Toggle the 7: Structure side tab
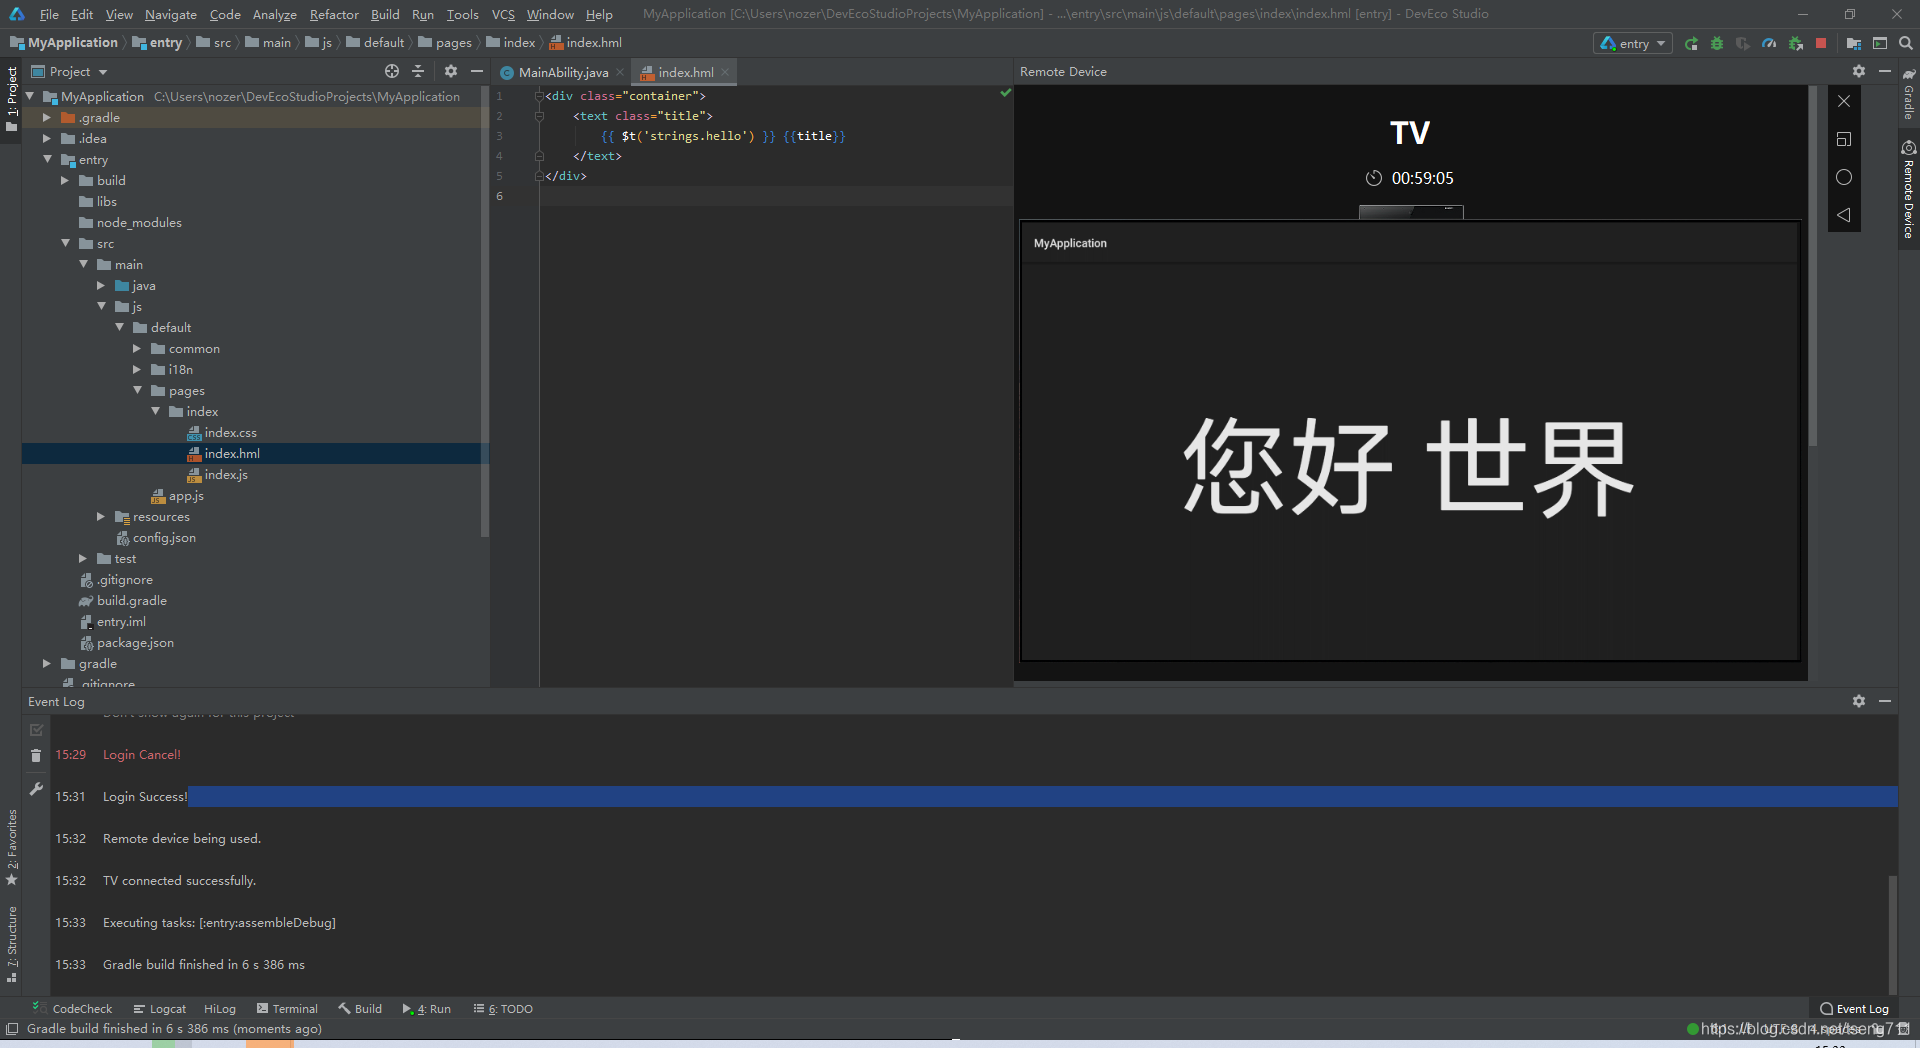Viewport: 1920px width, 1048px height. coord(12,944)
